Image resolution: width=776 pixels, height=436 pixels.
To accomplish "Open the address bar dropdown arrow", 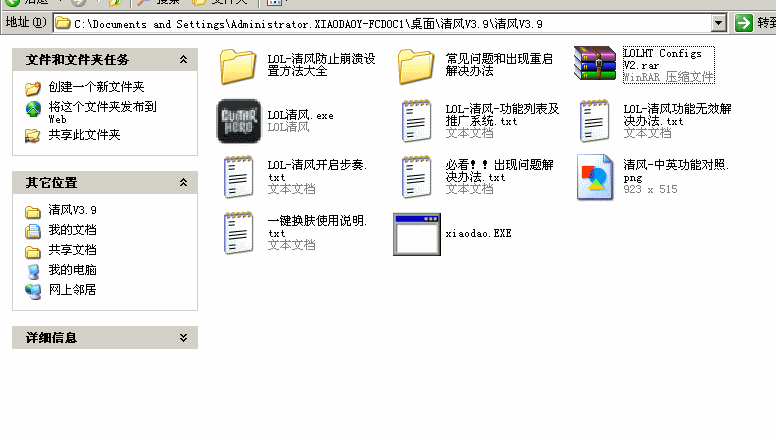I will click(719, 23).
